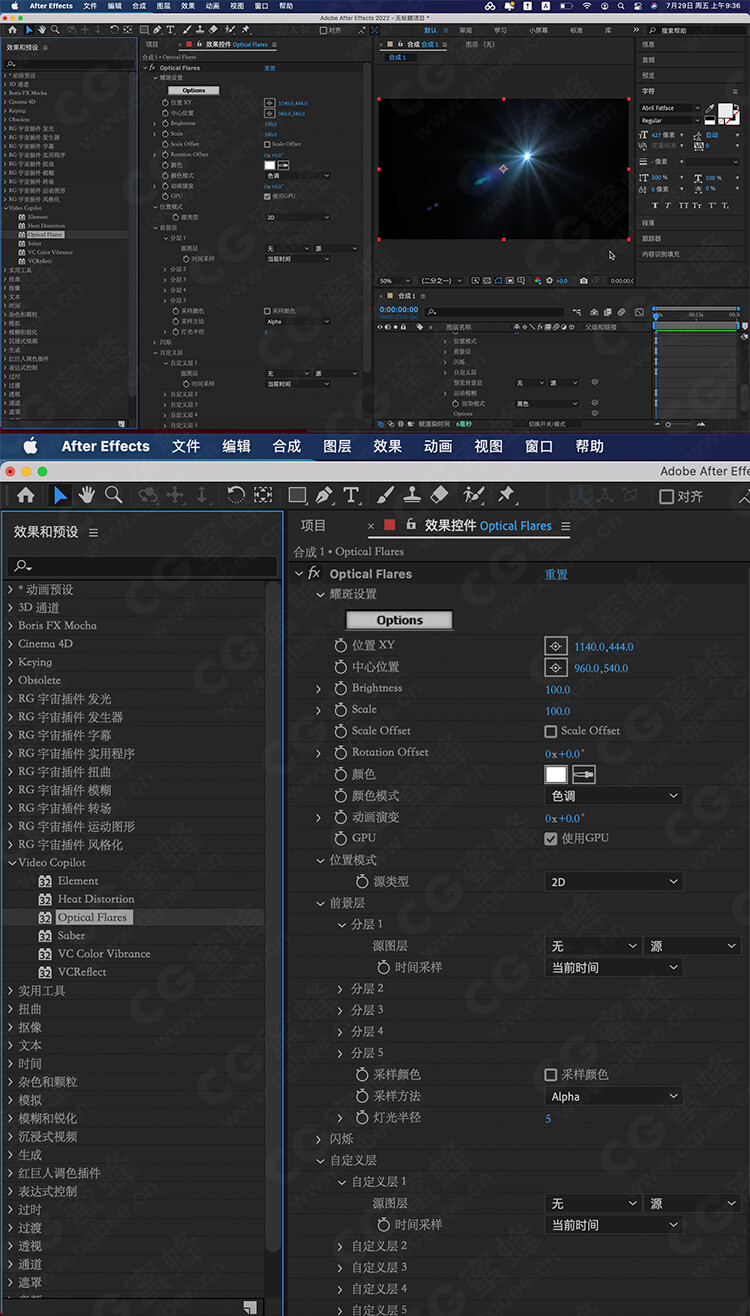Select the Rectangle shape tool in enlarged toolbar
Viewport: 750px width, 1316px height.
[x=298, y=495]
